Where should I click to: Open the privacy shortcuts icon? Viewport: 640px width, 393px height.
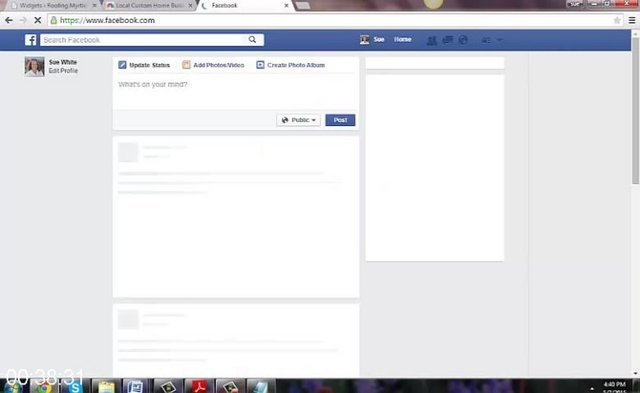click(x=486, y=40)
